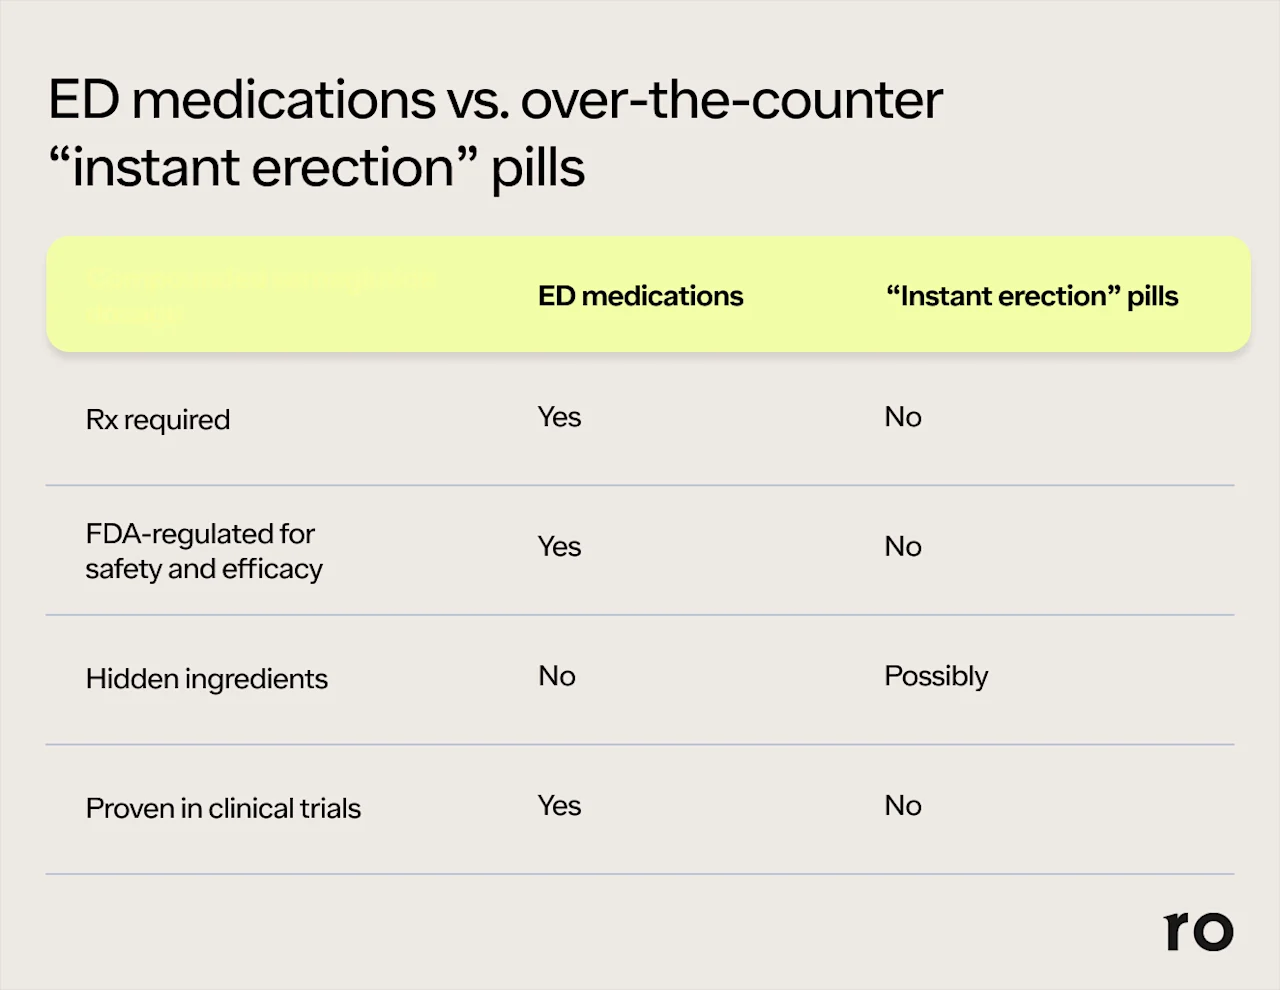This screenshot has width=1280, height=990.
Task: Click Yes for Rx required
Action: pos(559,417)
